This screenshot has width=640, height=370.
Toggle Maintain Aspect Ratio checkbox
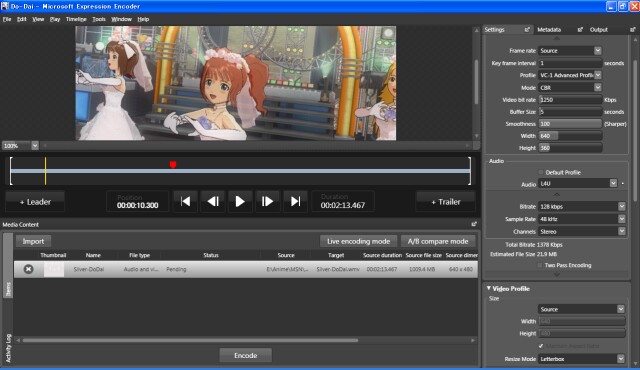(x=541, y=346)
